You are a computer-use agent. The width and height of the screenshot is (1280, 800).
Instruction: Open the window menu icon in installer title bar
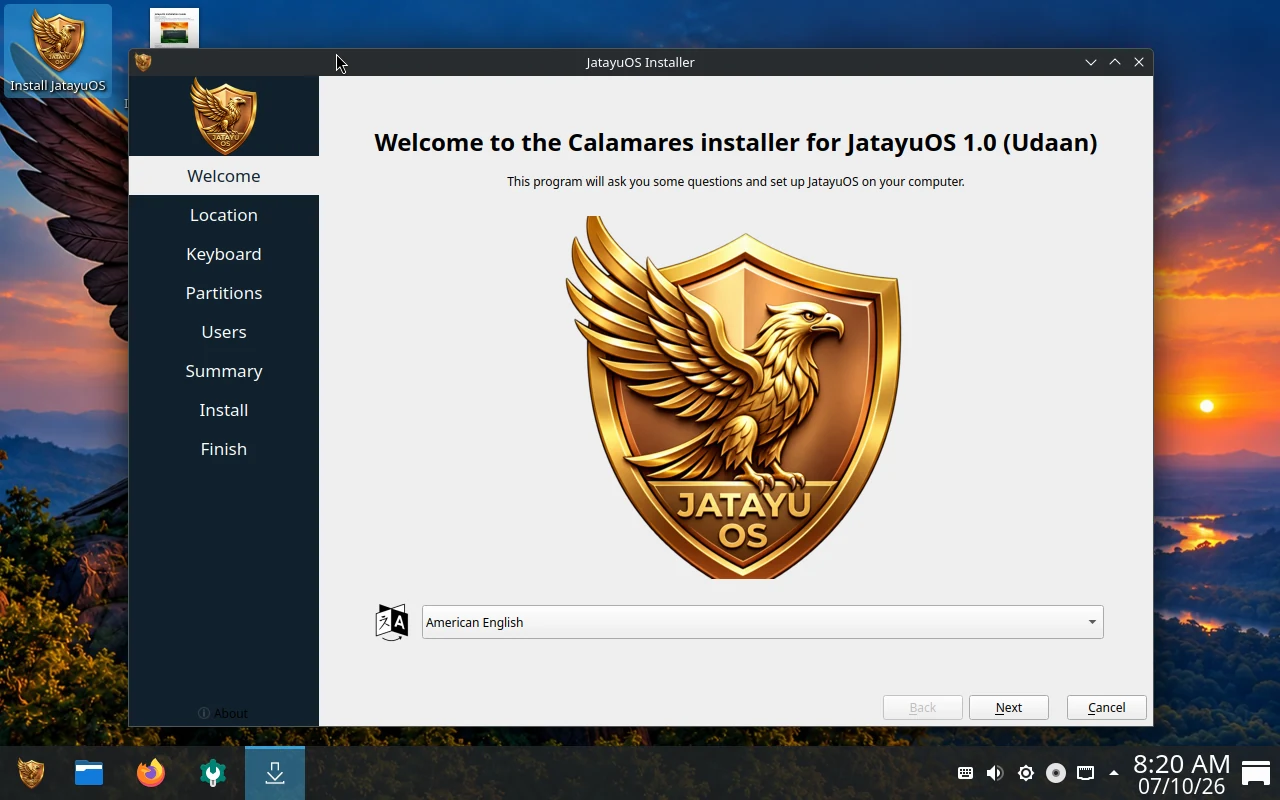pyautogui.click(x=143, y=62)
